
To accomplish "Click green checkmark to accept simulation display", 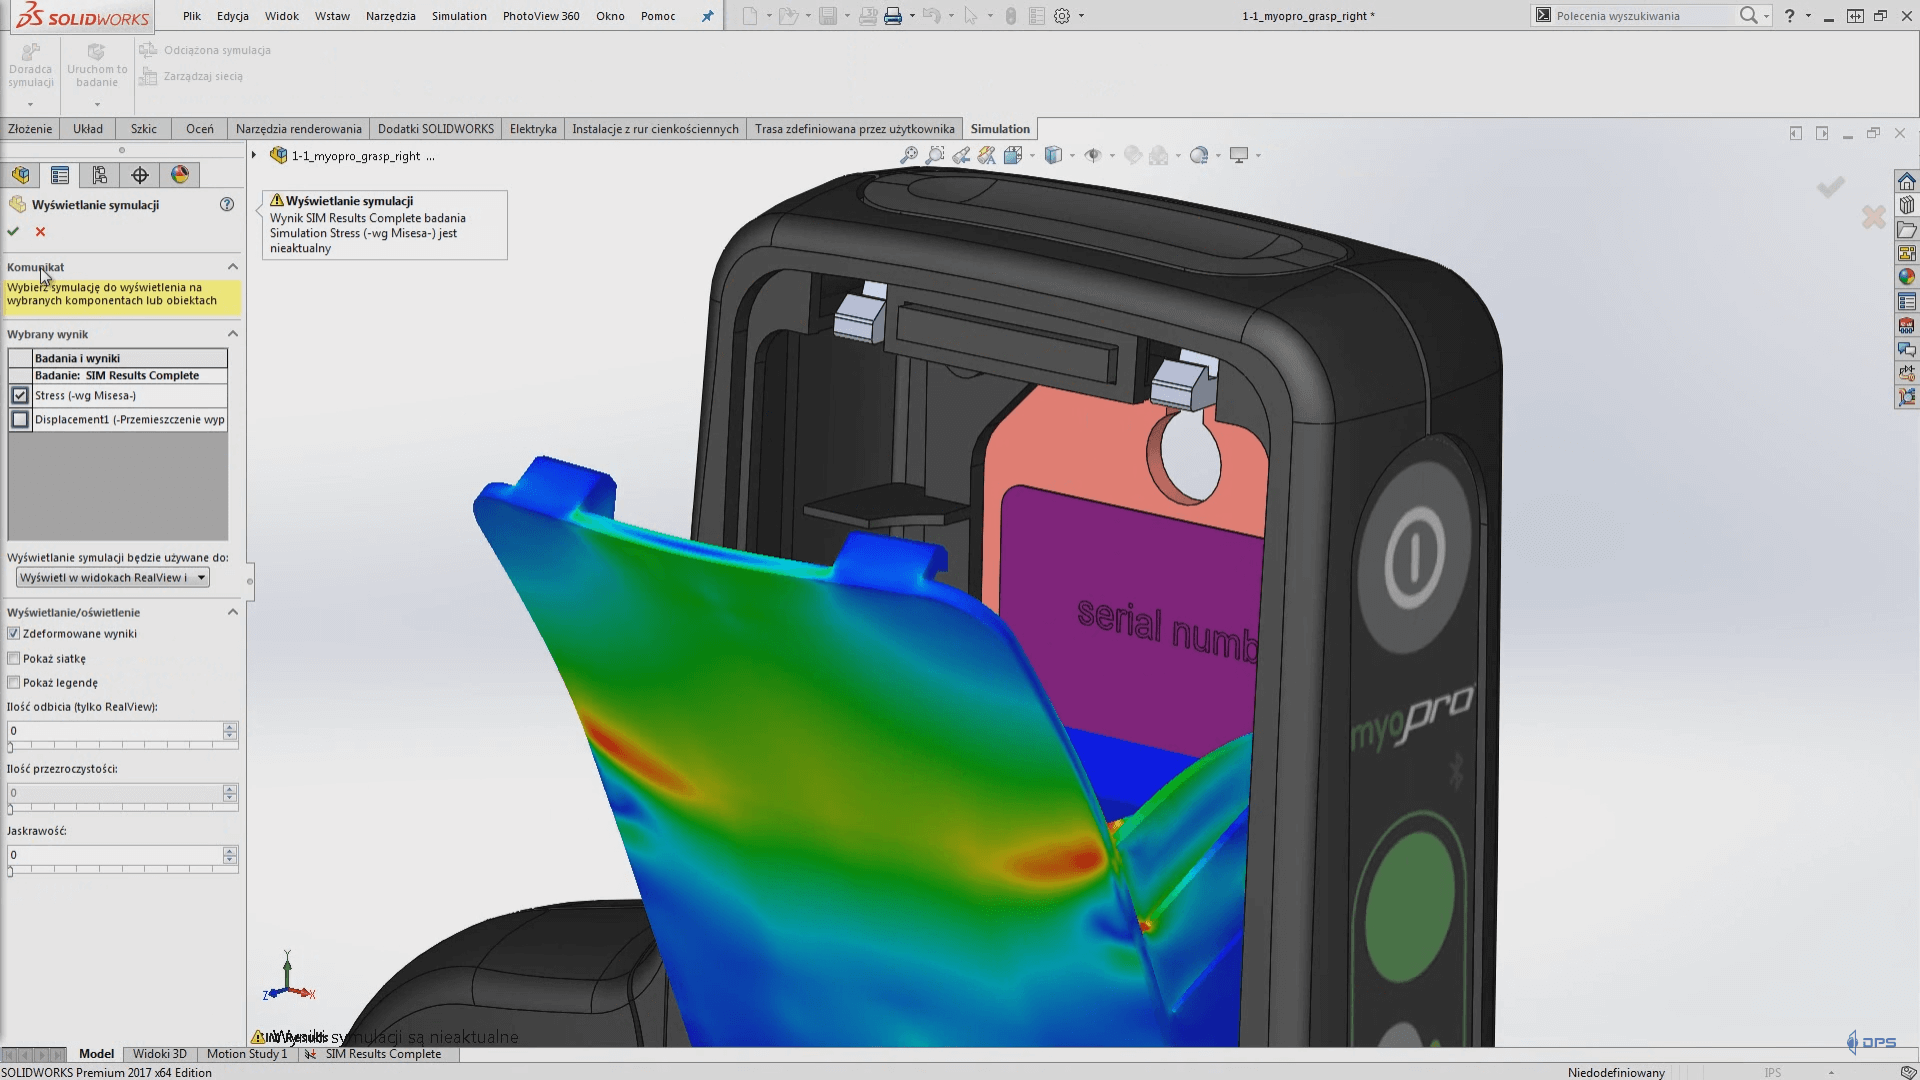I will [x=13, y=232].
